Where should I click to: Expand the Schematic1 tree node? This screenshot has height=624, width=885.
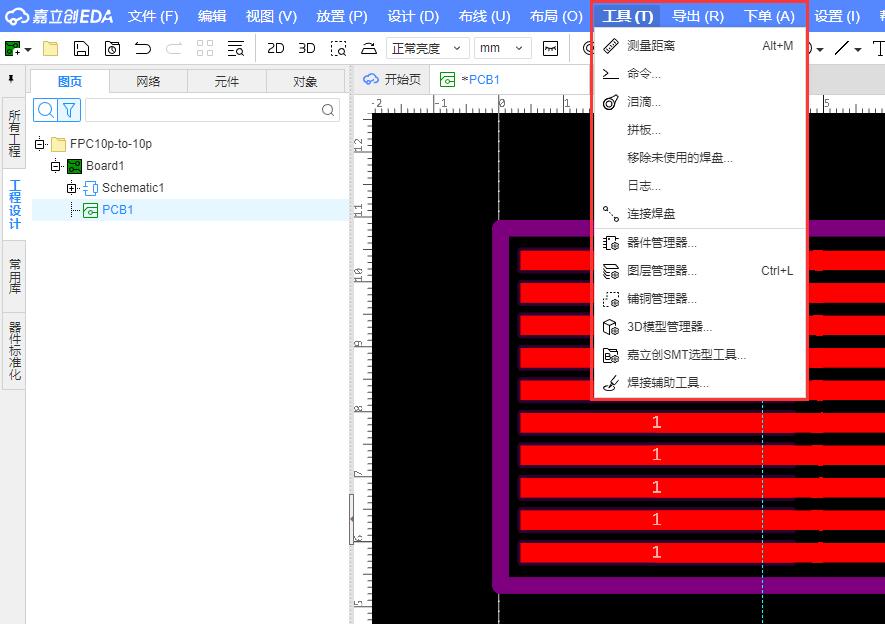click(x=72, y=188)
